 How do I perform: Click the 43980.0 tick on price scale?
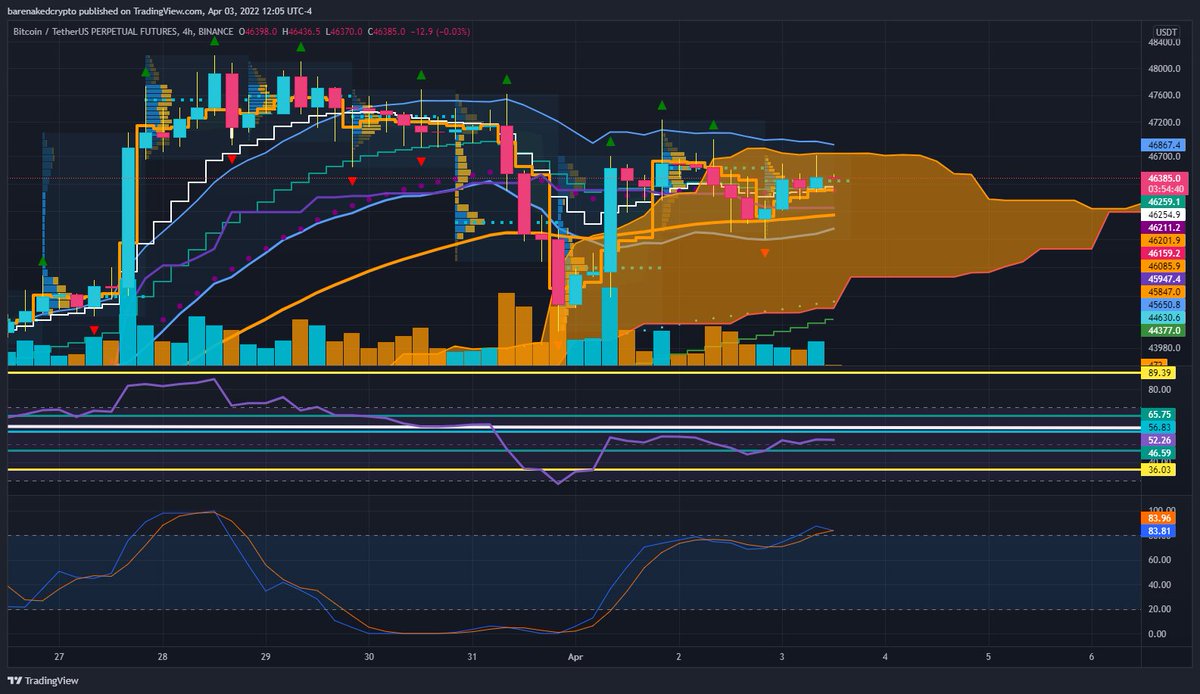pos(1165,348)
